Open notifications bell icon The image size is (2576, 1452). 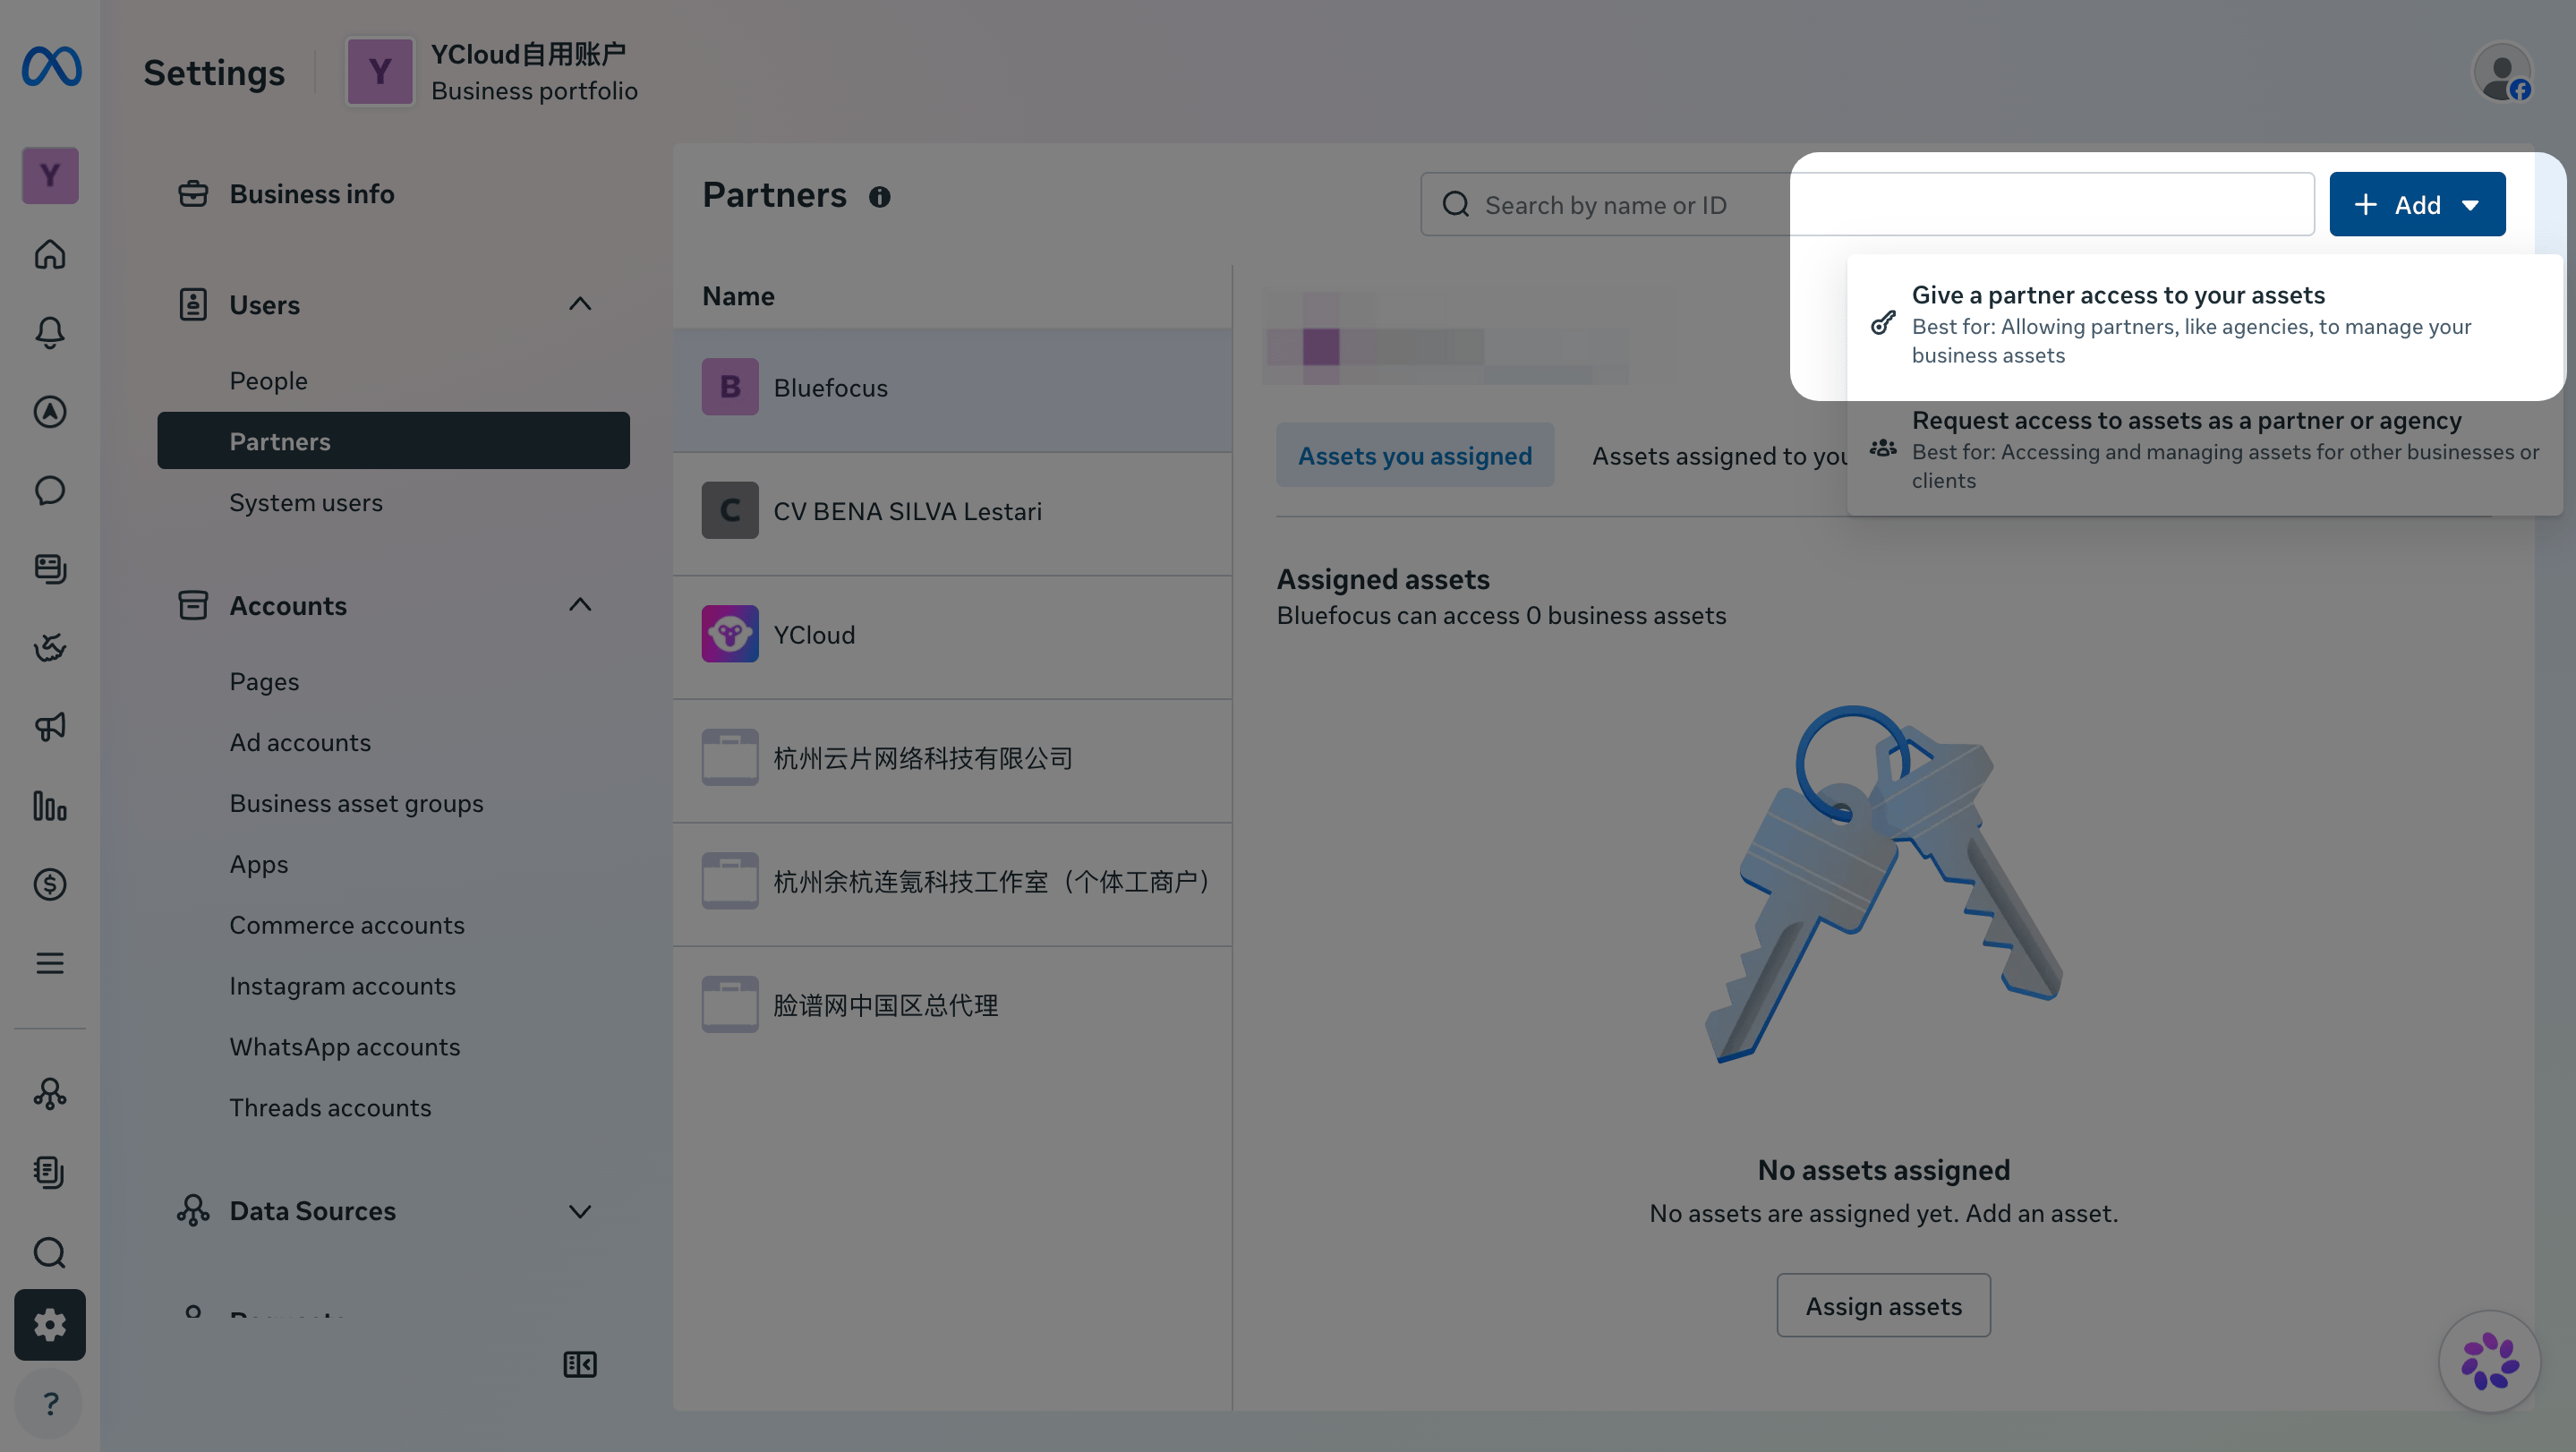[x=50, y=332]
